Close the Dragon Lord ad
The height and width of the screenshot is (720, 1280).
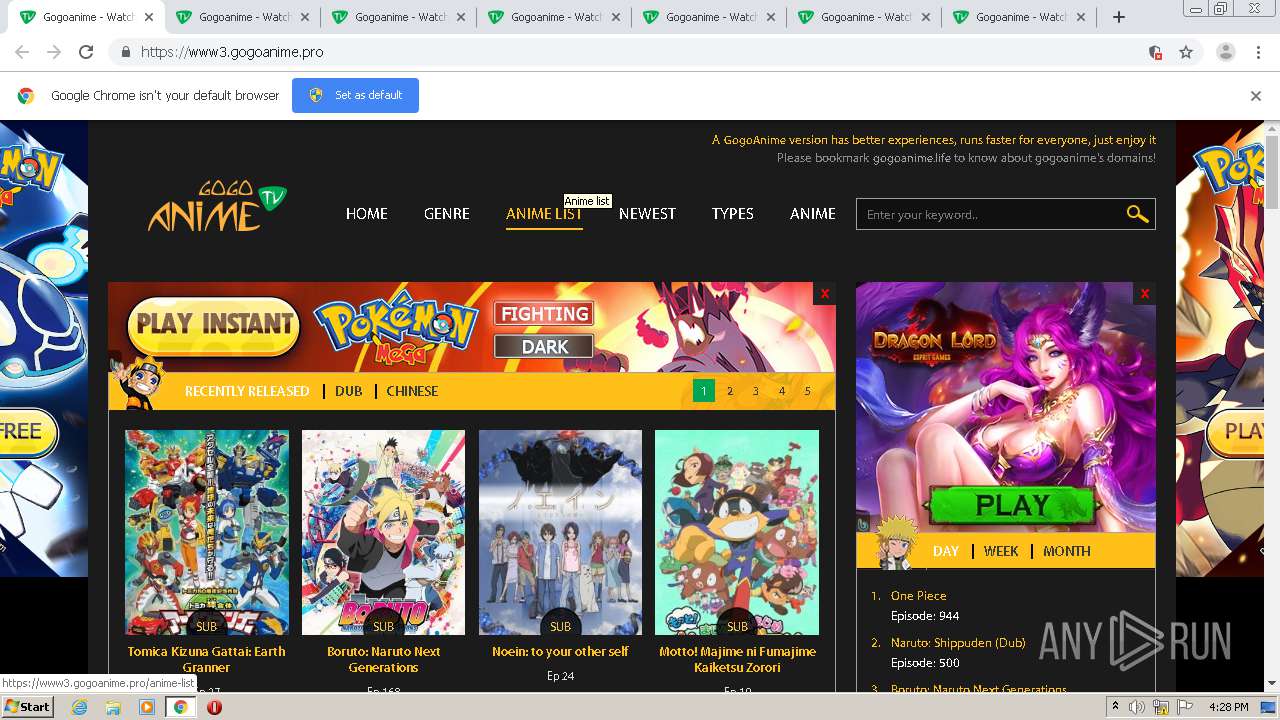(x=1145, y=293)
